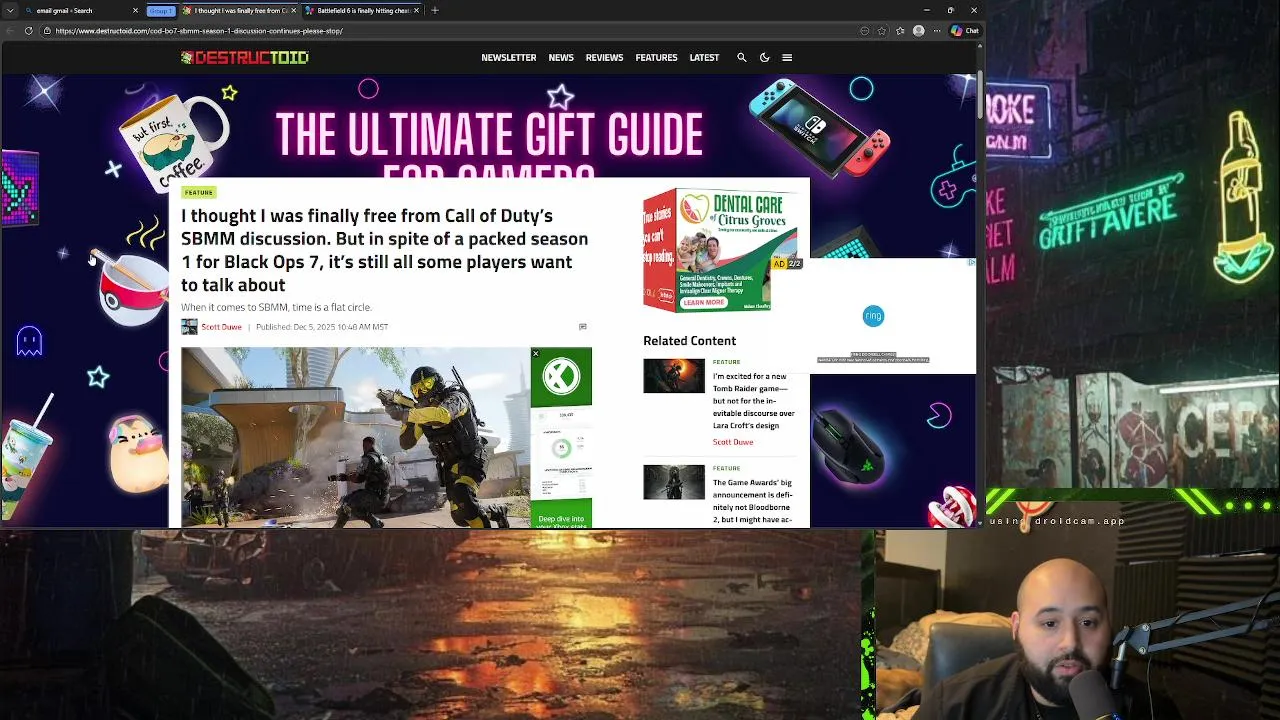Open the browser profile avatar
Image resolution: width=1280 pixels, height=720 pixels.
[918, 31]
